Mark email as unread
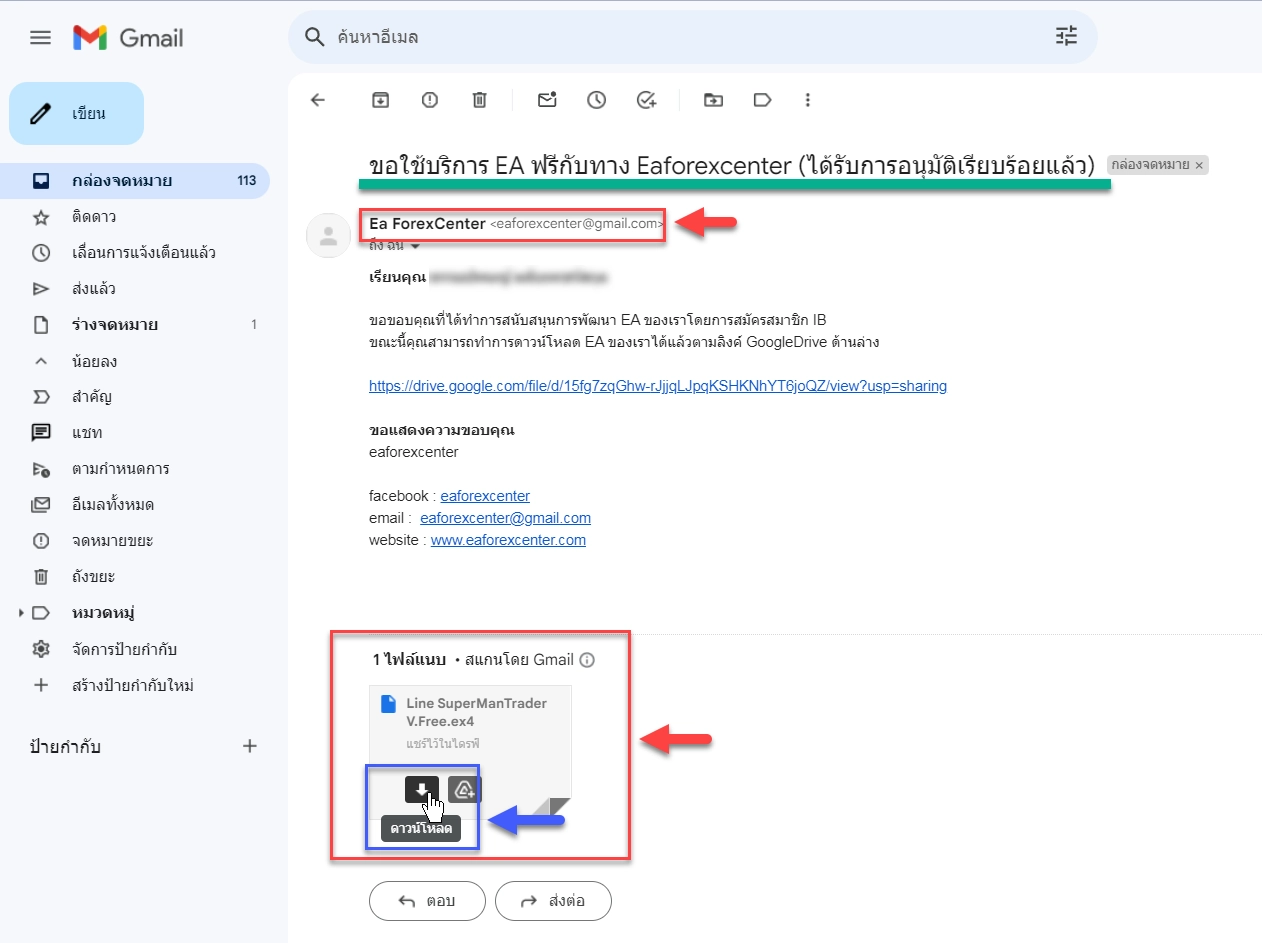This screenshot has width=1262, height=943. coord(547,100)
